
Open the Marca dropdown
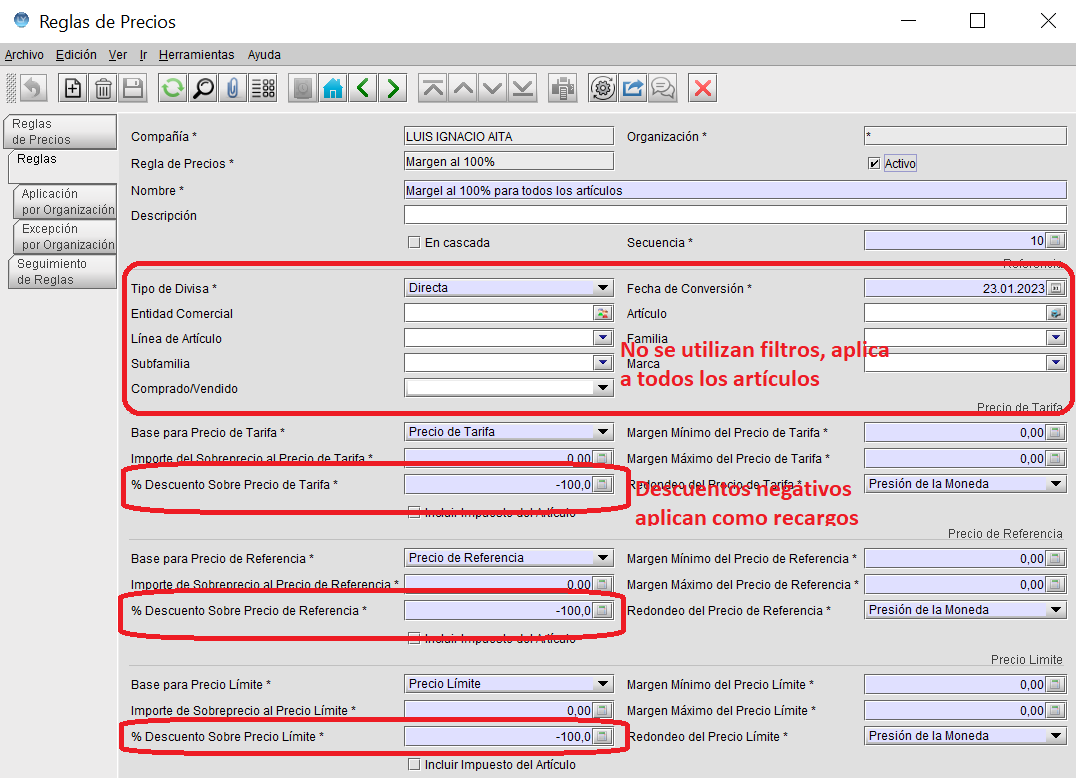point(1056,363)
